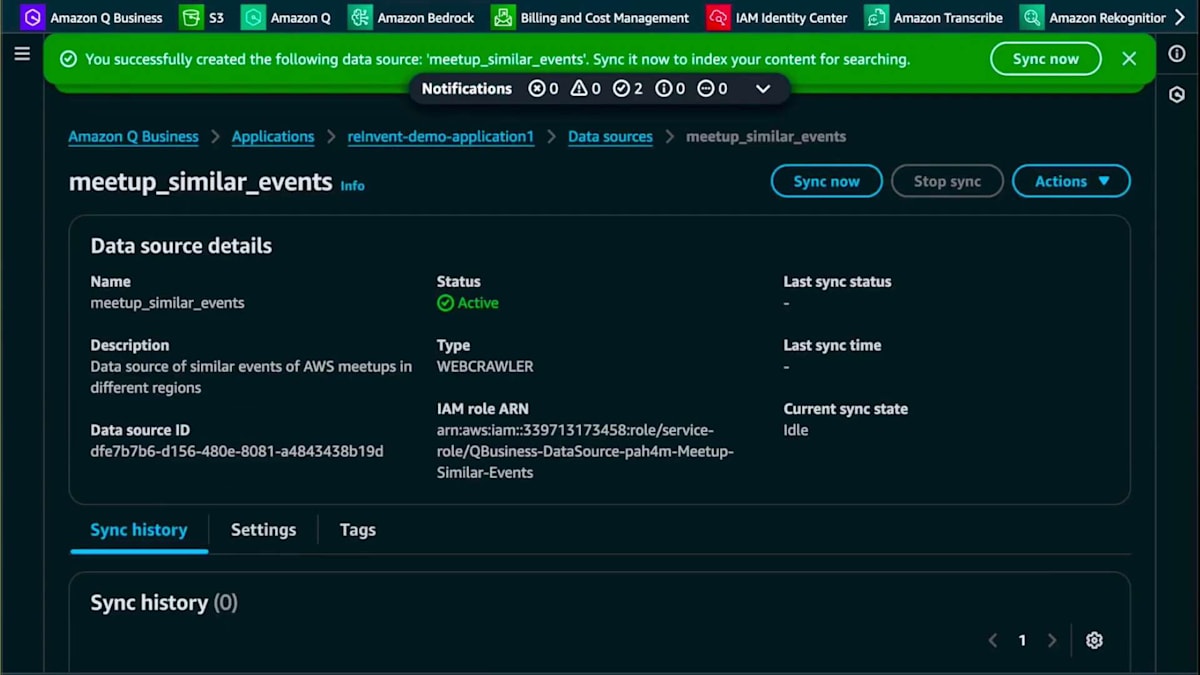Go to previous page arrow in Sync history
The width and height of the screenshot is (1200, 675).
(x=992, y=640)
